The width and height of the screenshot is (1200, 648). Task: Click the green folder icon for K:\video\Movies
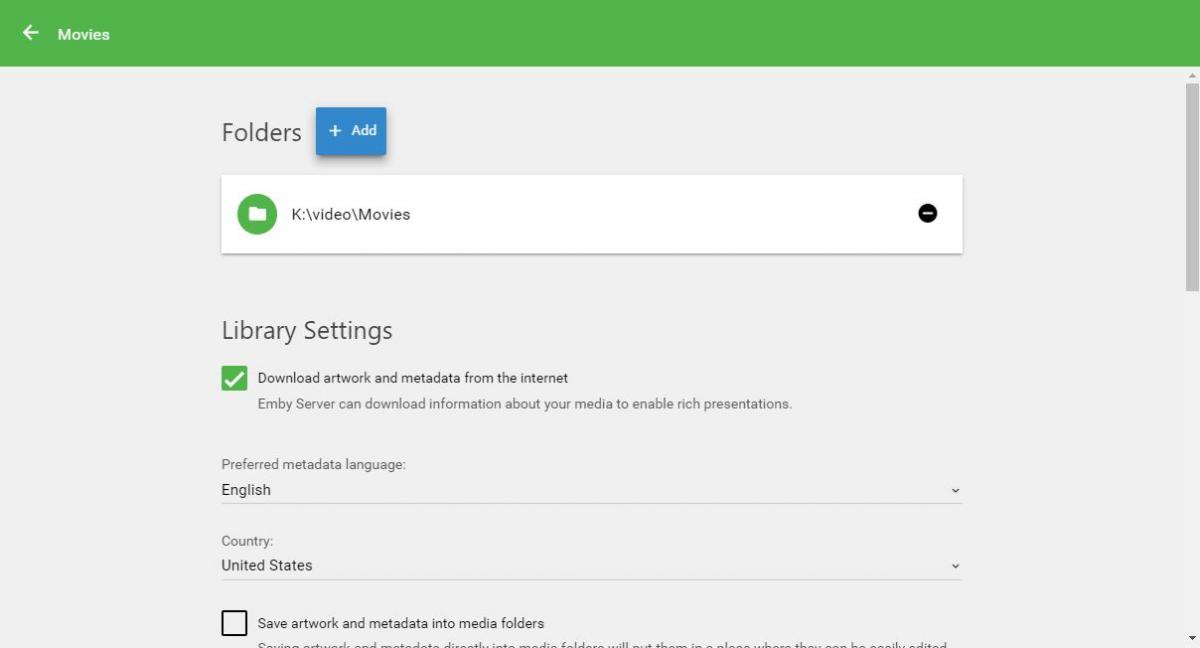(x=257, y=214)
